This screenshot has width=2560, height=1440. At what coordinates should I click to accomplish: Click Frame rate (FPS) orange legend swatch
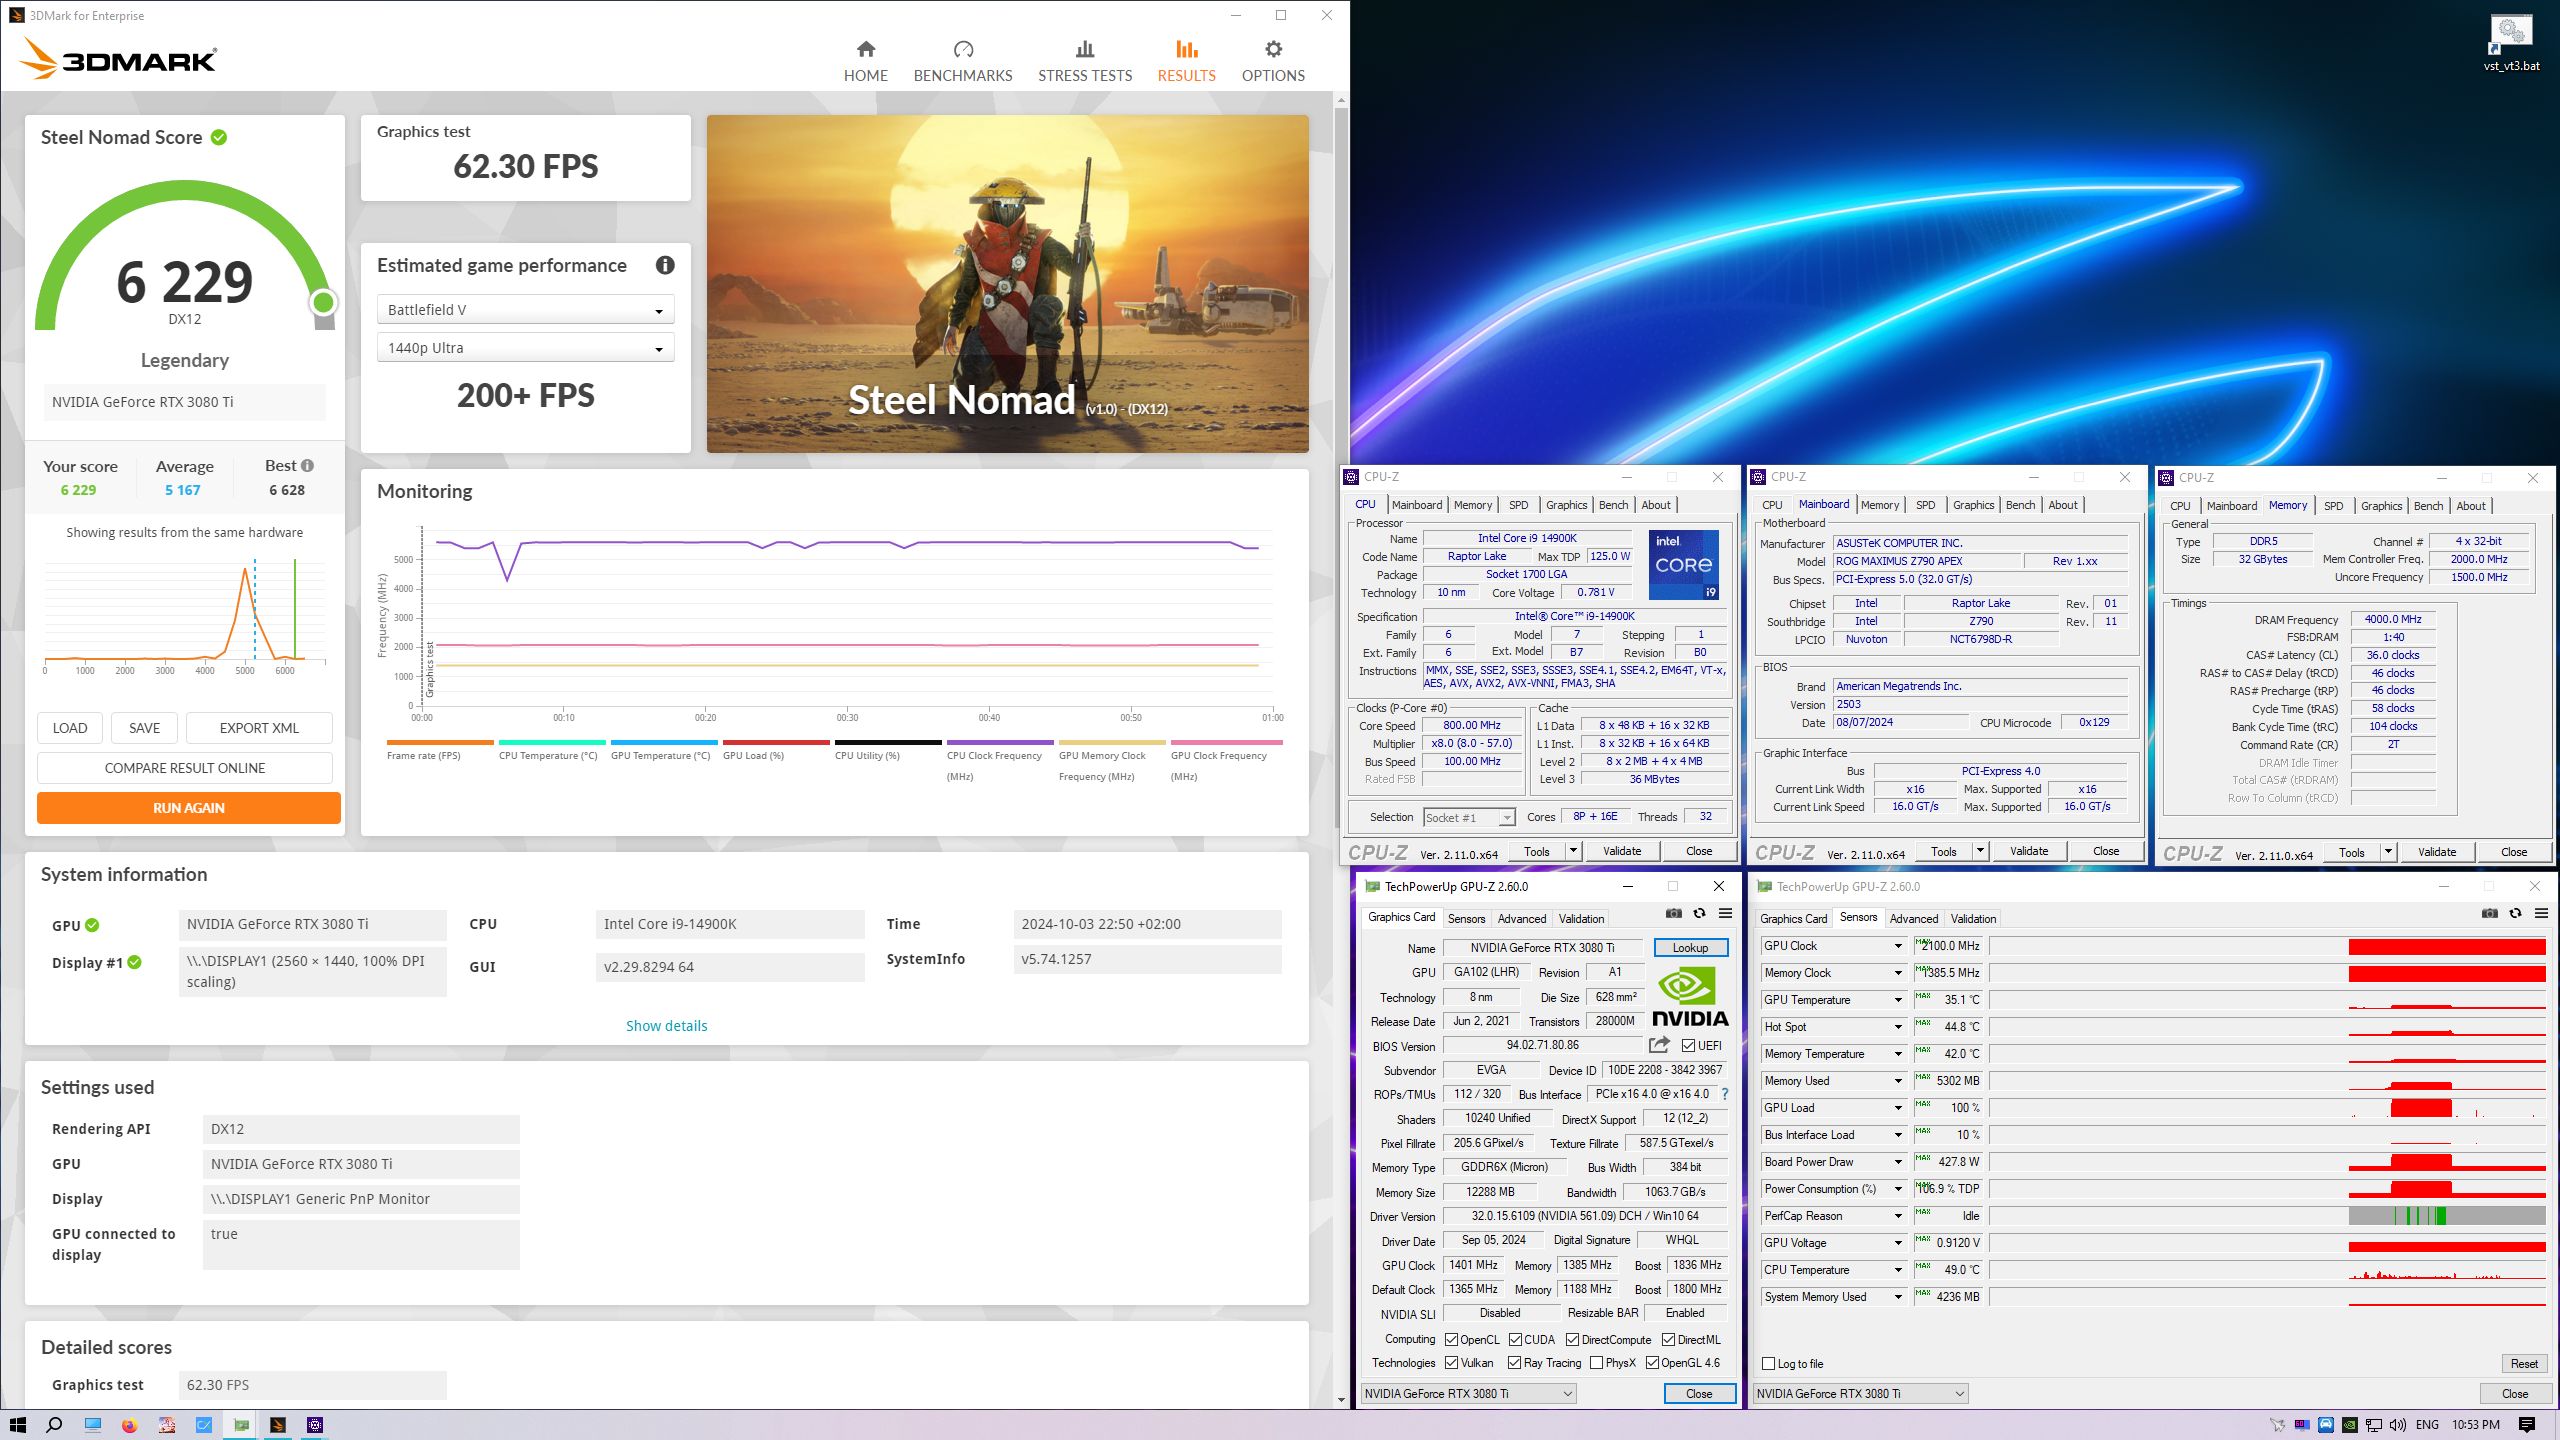[x=440, y=742]
